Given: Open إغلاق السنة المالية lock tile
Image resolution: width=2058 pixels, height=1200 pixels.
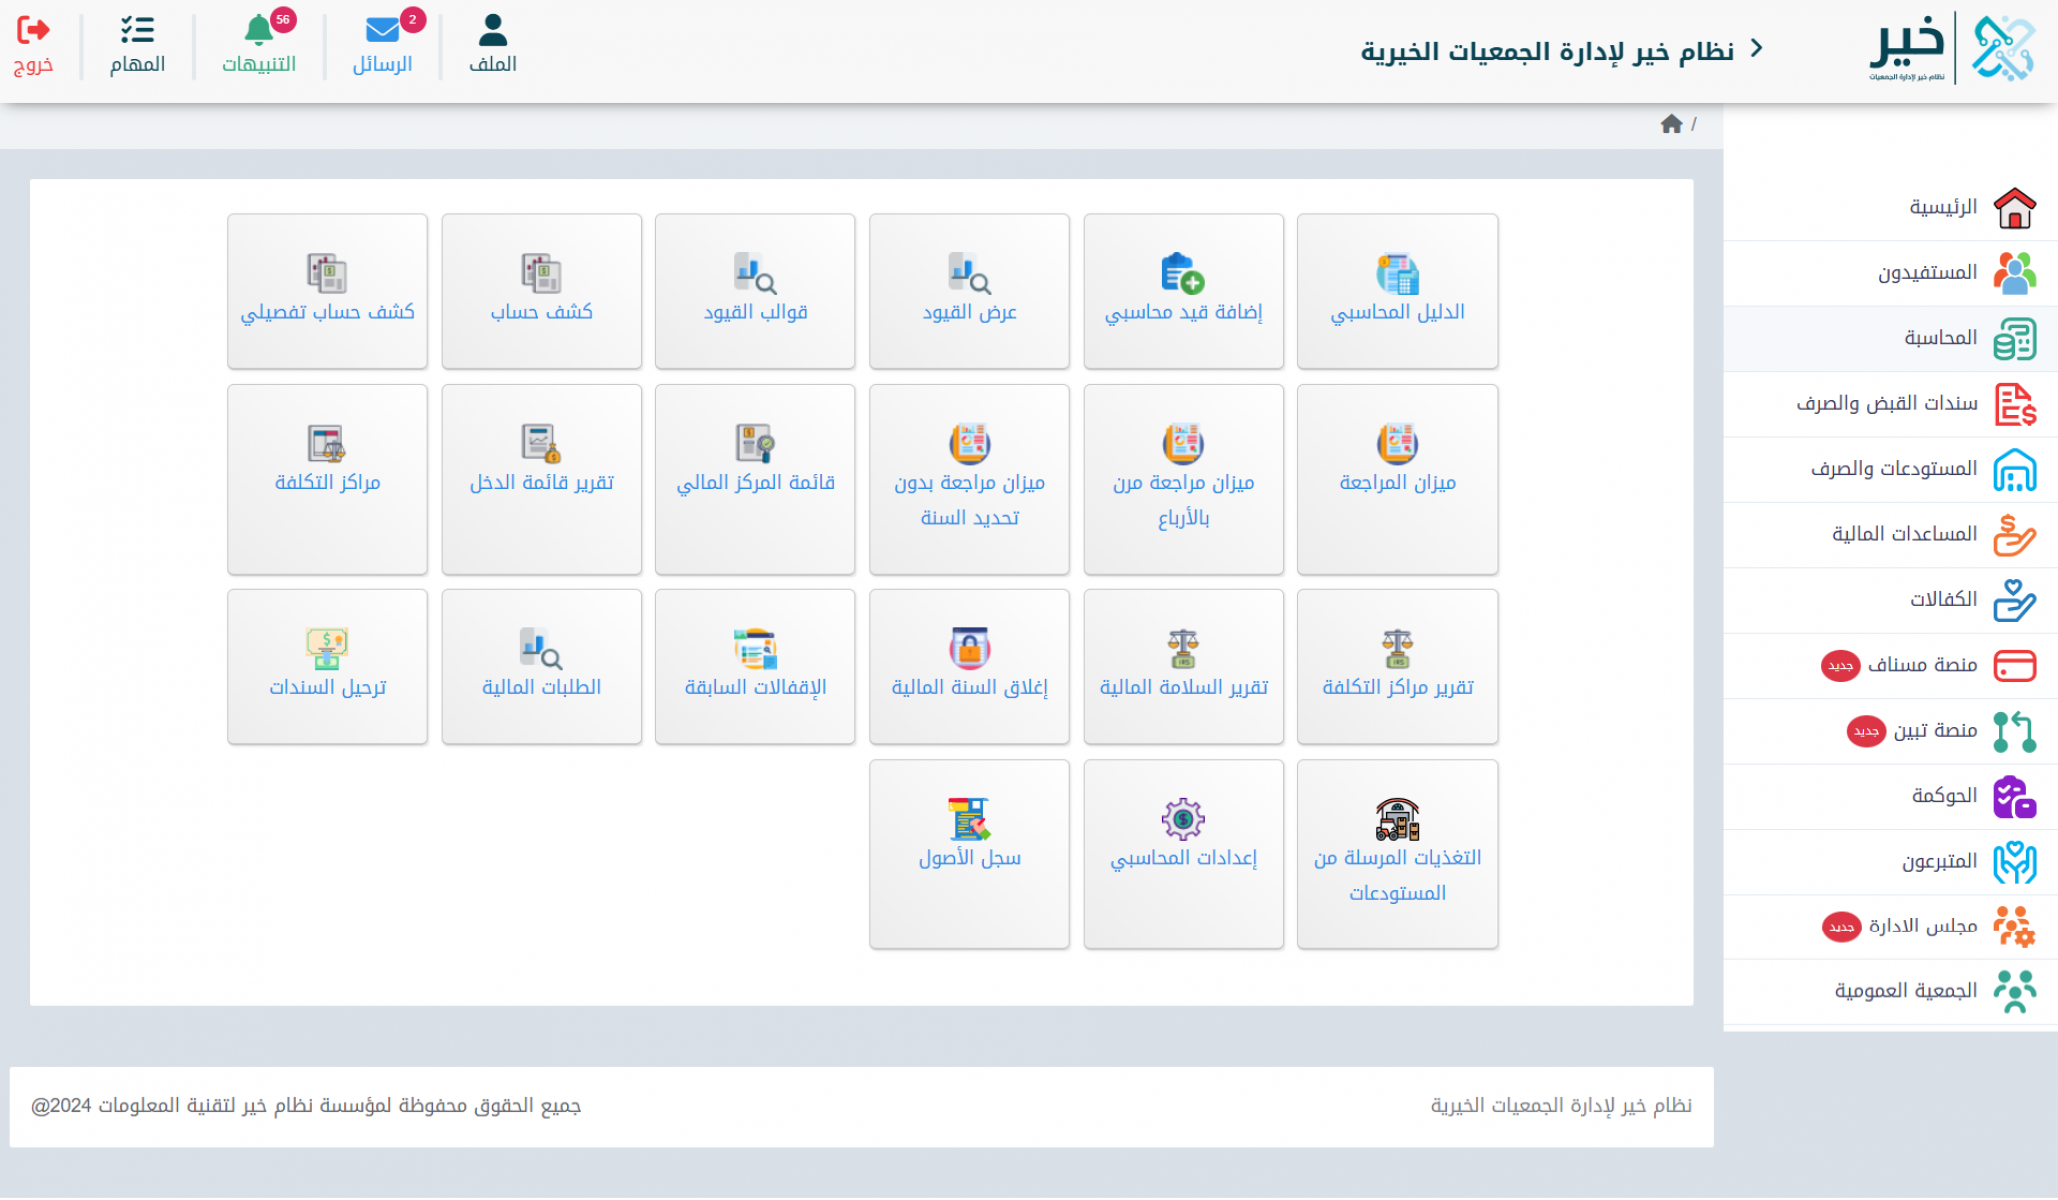Looking at the screenshot, I should pos(969,666).
